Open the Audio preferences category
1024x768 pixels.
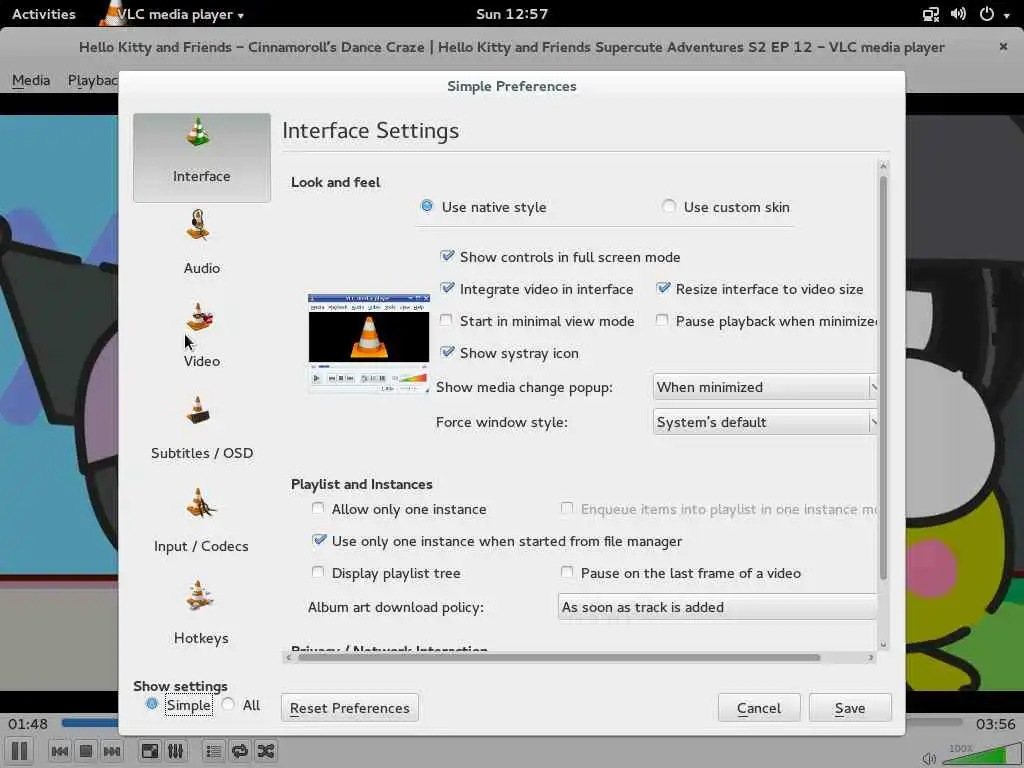tap(201, 242)
